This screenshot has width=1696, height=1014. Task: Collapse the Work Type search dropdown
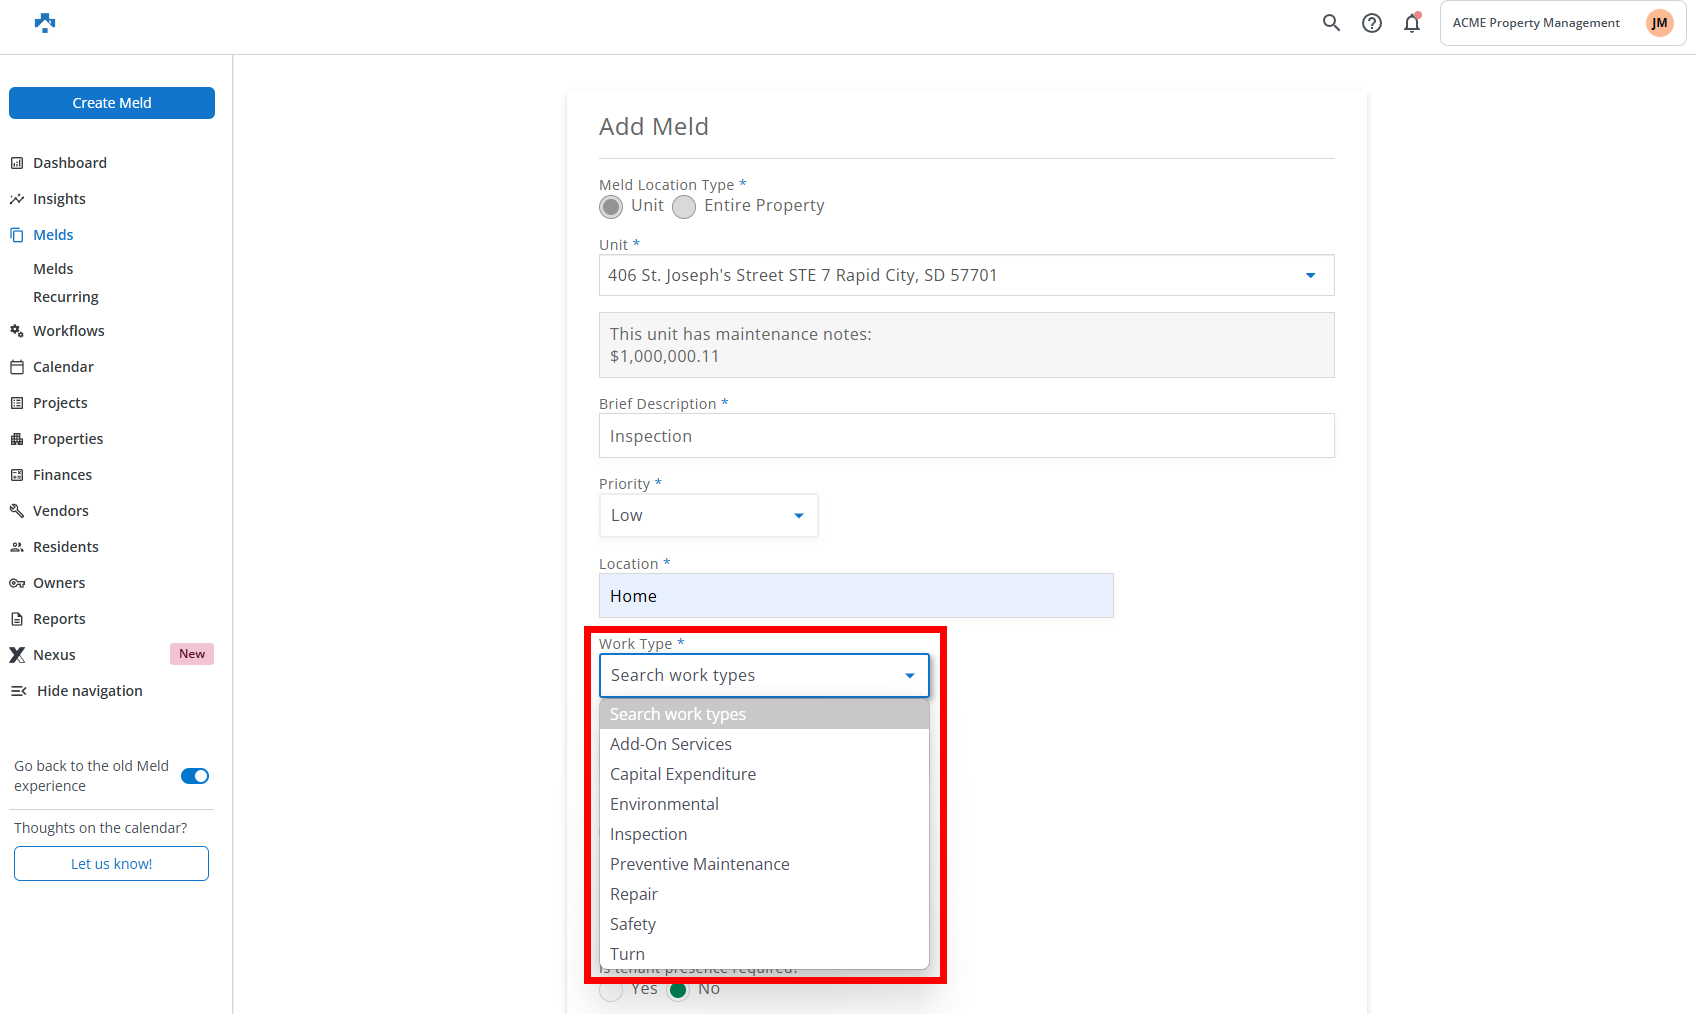coord(909,676)
